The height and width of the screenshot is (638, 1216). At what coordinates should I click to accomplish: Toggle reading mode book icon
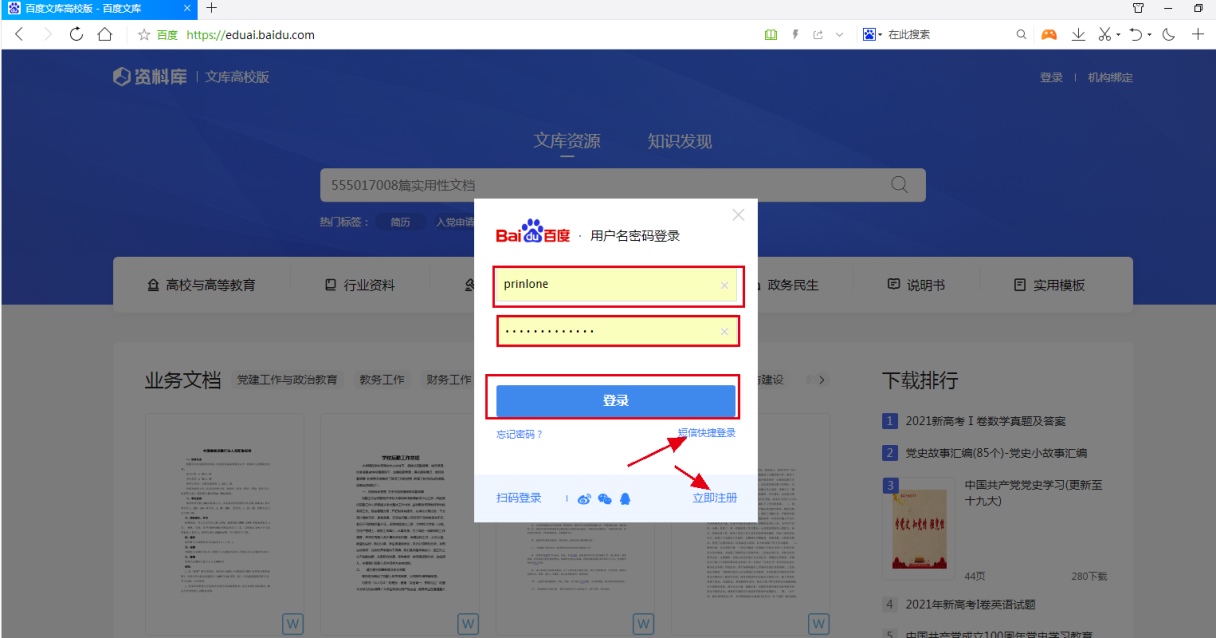click(770, 34)
